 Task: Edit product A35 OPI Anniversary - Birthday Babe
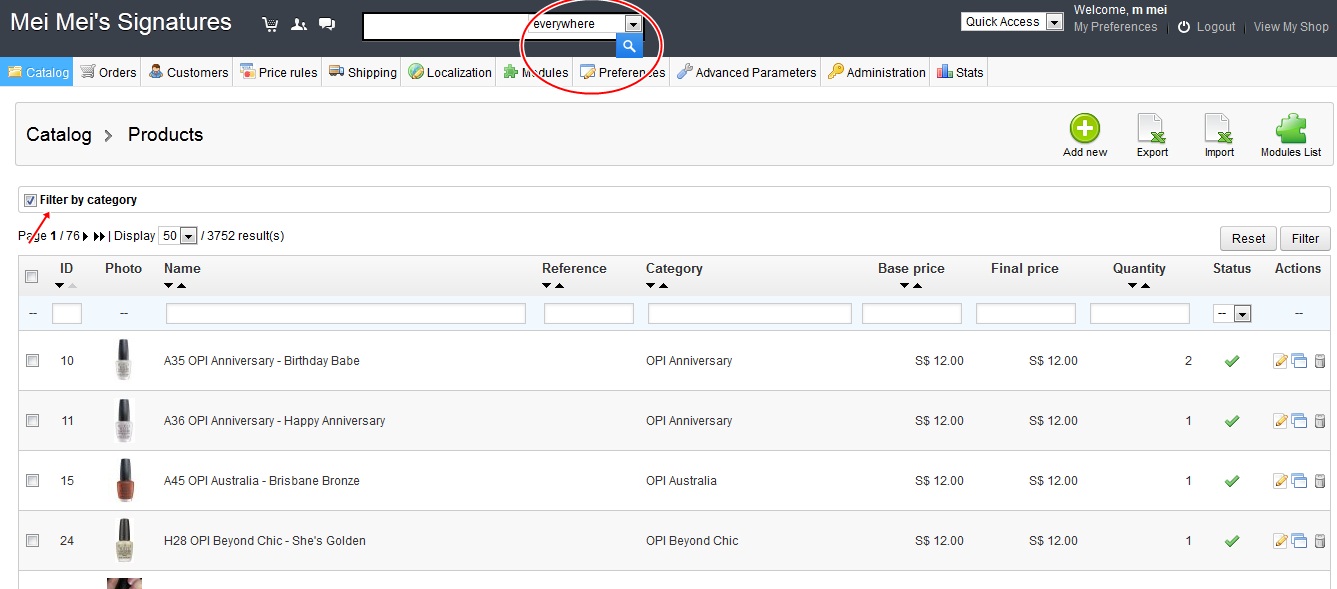(1280, 361)
